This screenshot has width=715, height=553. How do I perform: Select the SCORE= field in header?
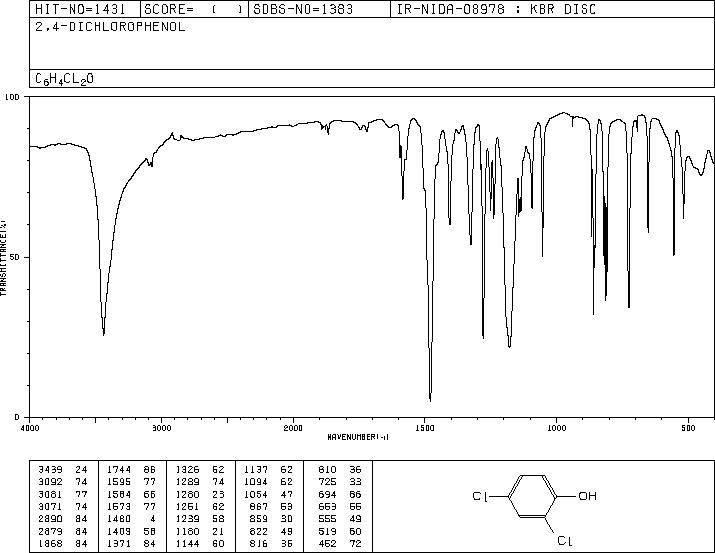(x=194, y=9)
